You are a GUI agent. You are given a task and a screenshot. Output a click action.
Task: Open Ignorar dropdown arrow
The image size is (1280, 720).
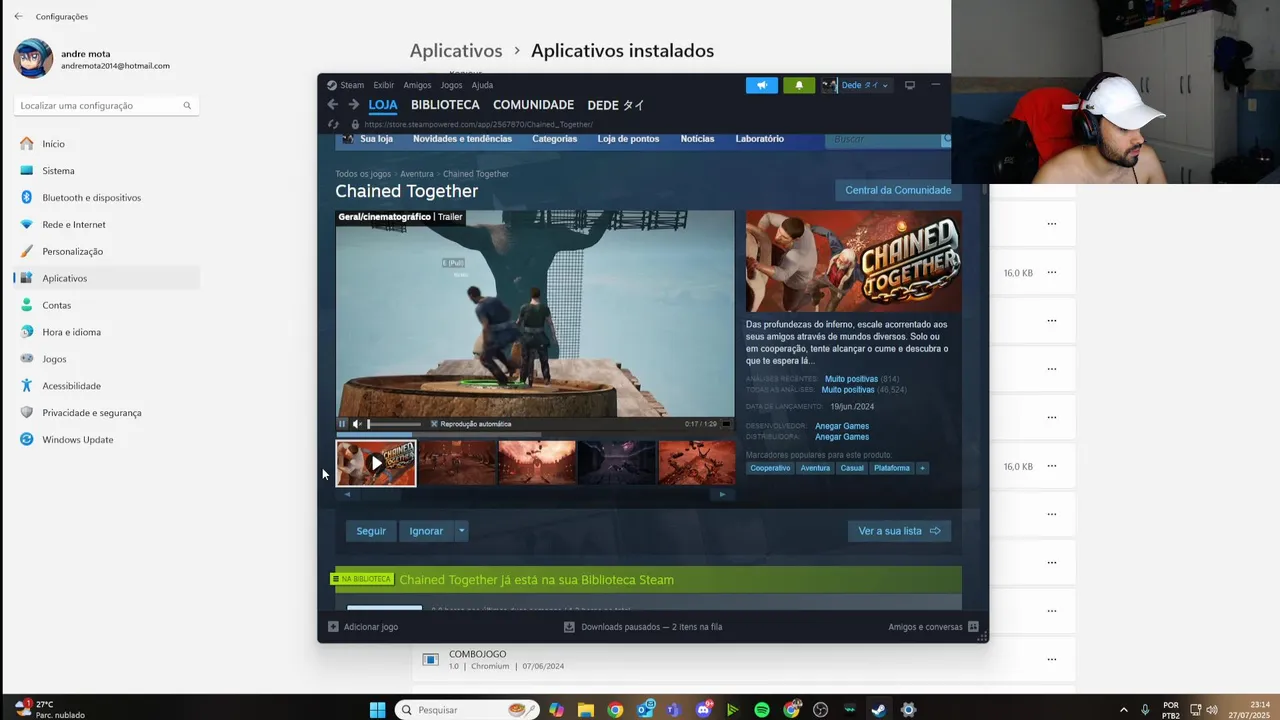(461, 531)
